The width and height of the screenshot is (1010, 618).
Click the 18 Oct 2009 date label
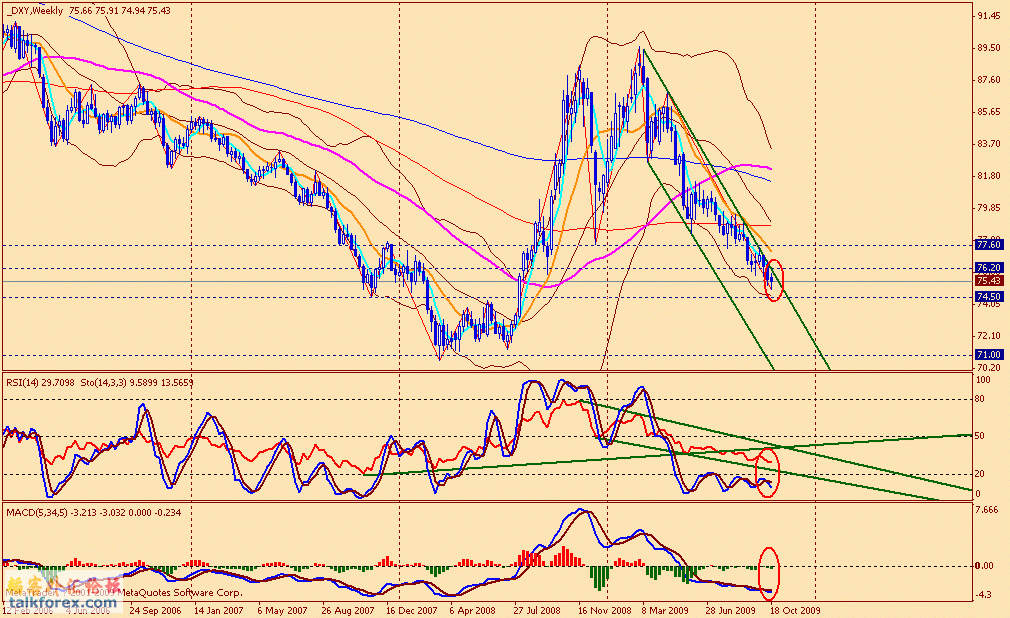coord(795,610)
